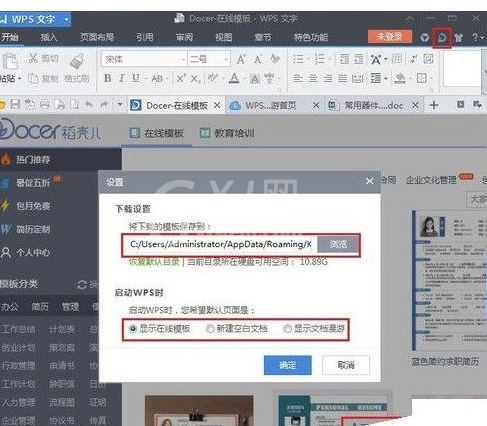The height and width of the screenshot is (426, 487).
Task: Click the increase font size icon
Action: [241, 60]
